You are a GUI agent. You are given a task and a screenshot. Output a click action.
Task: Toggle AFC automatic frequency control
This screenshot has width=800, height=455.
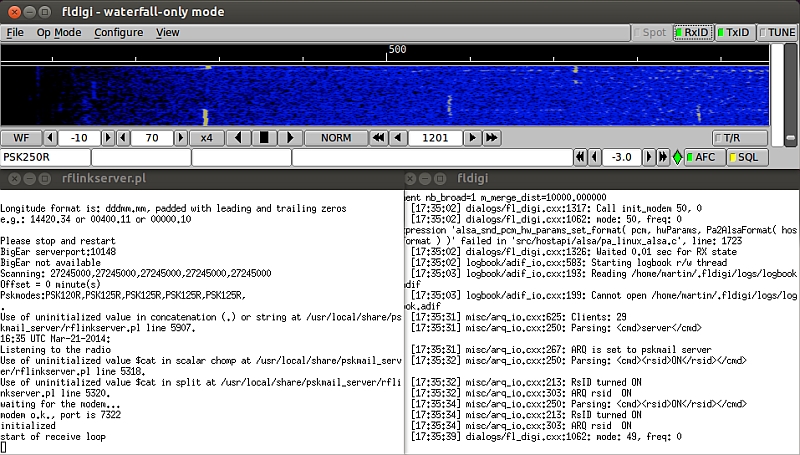pos(705,157)
